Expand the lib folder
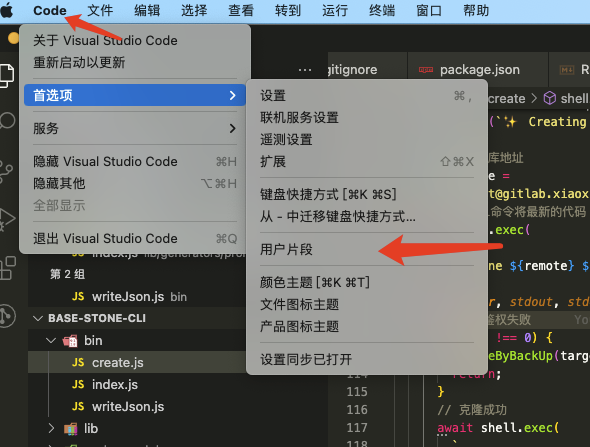 coord(51,428)
